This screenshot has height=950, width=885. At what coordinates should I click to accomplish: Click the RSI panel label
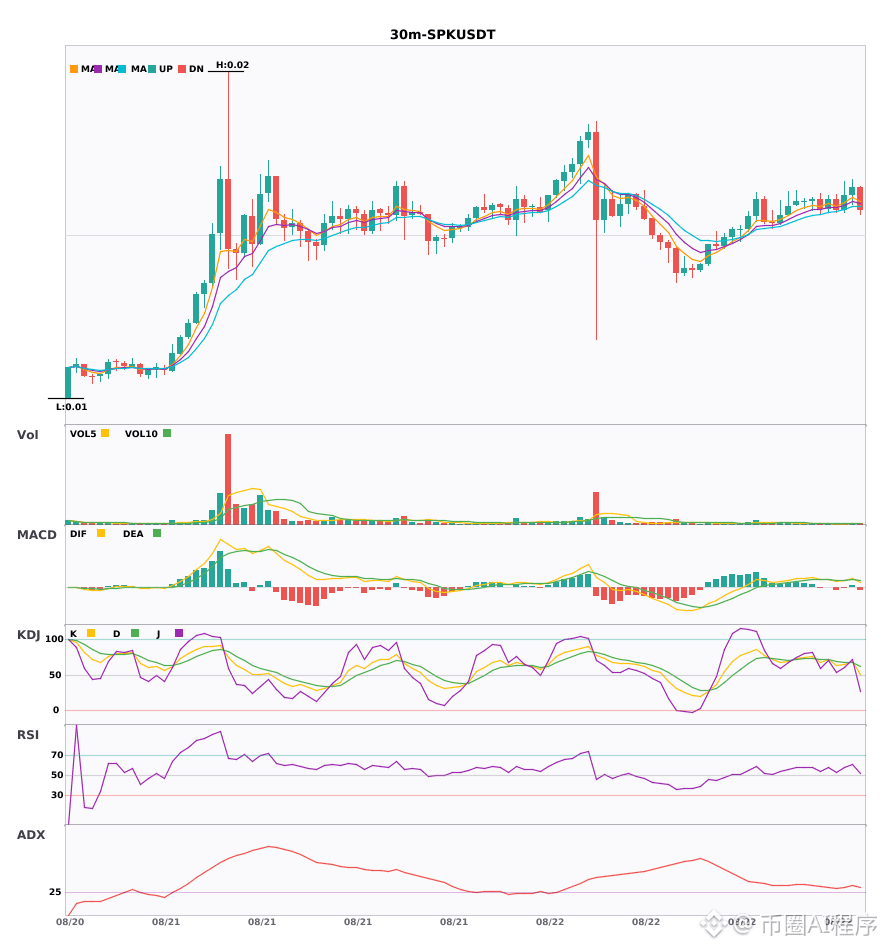point(27,734)
